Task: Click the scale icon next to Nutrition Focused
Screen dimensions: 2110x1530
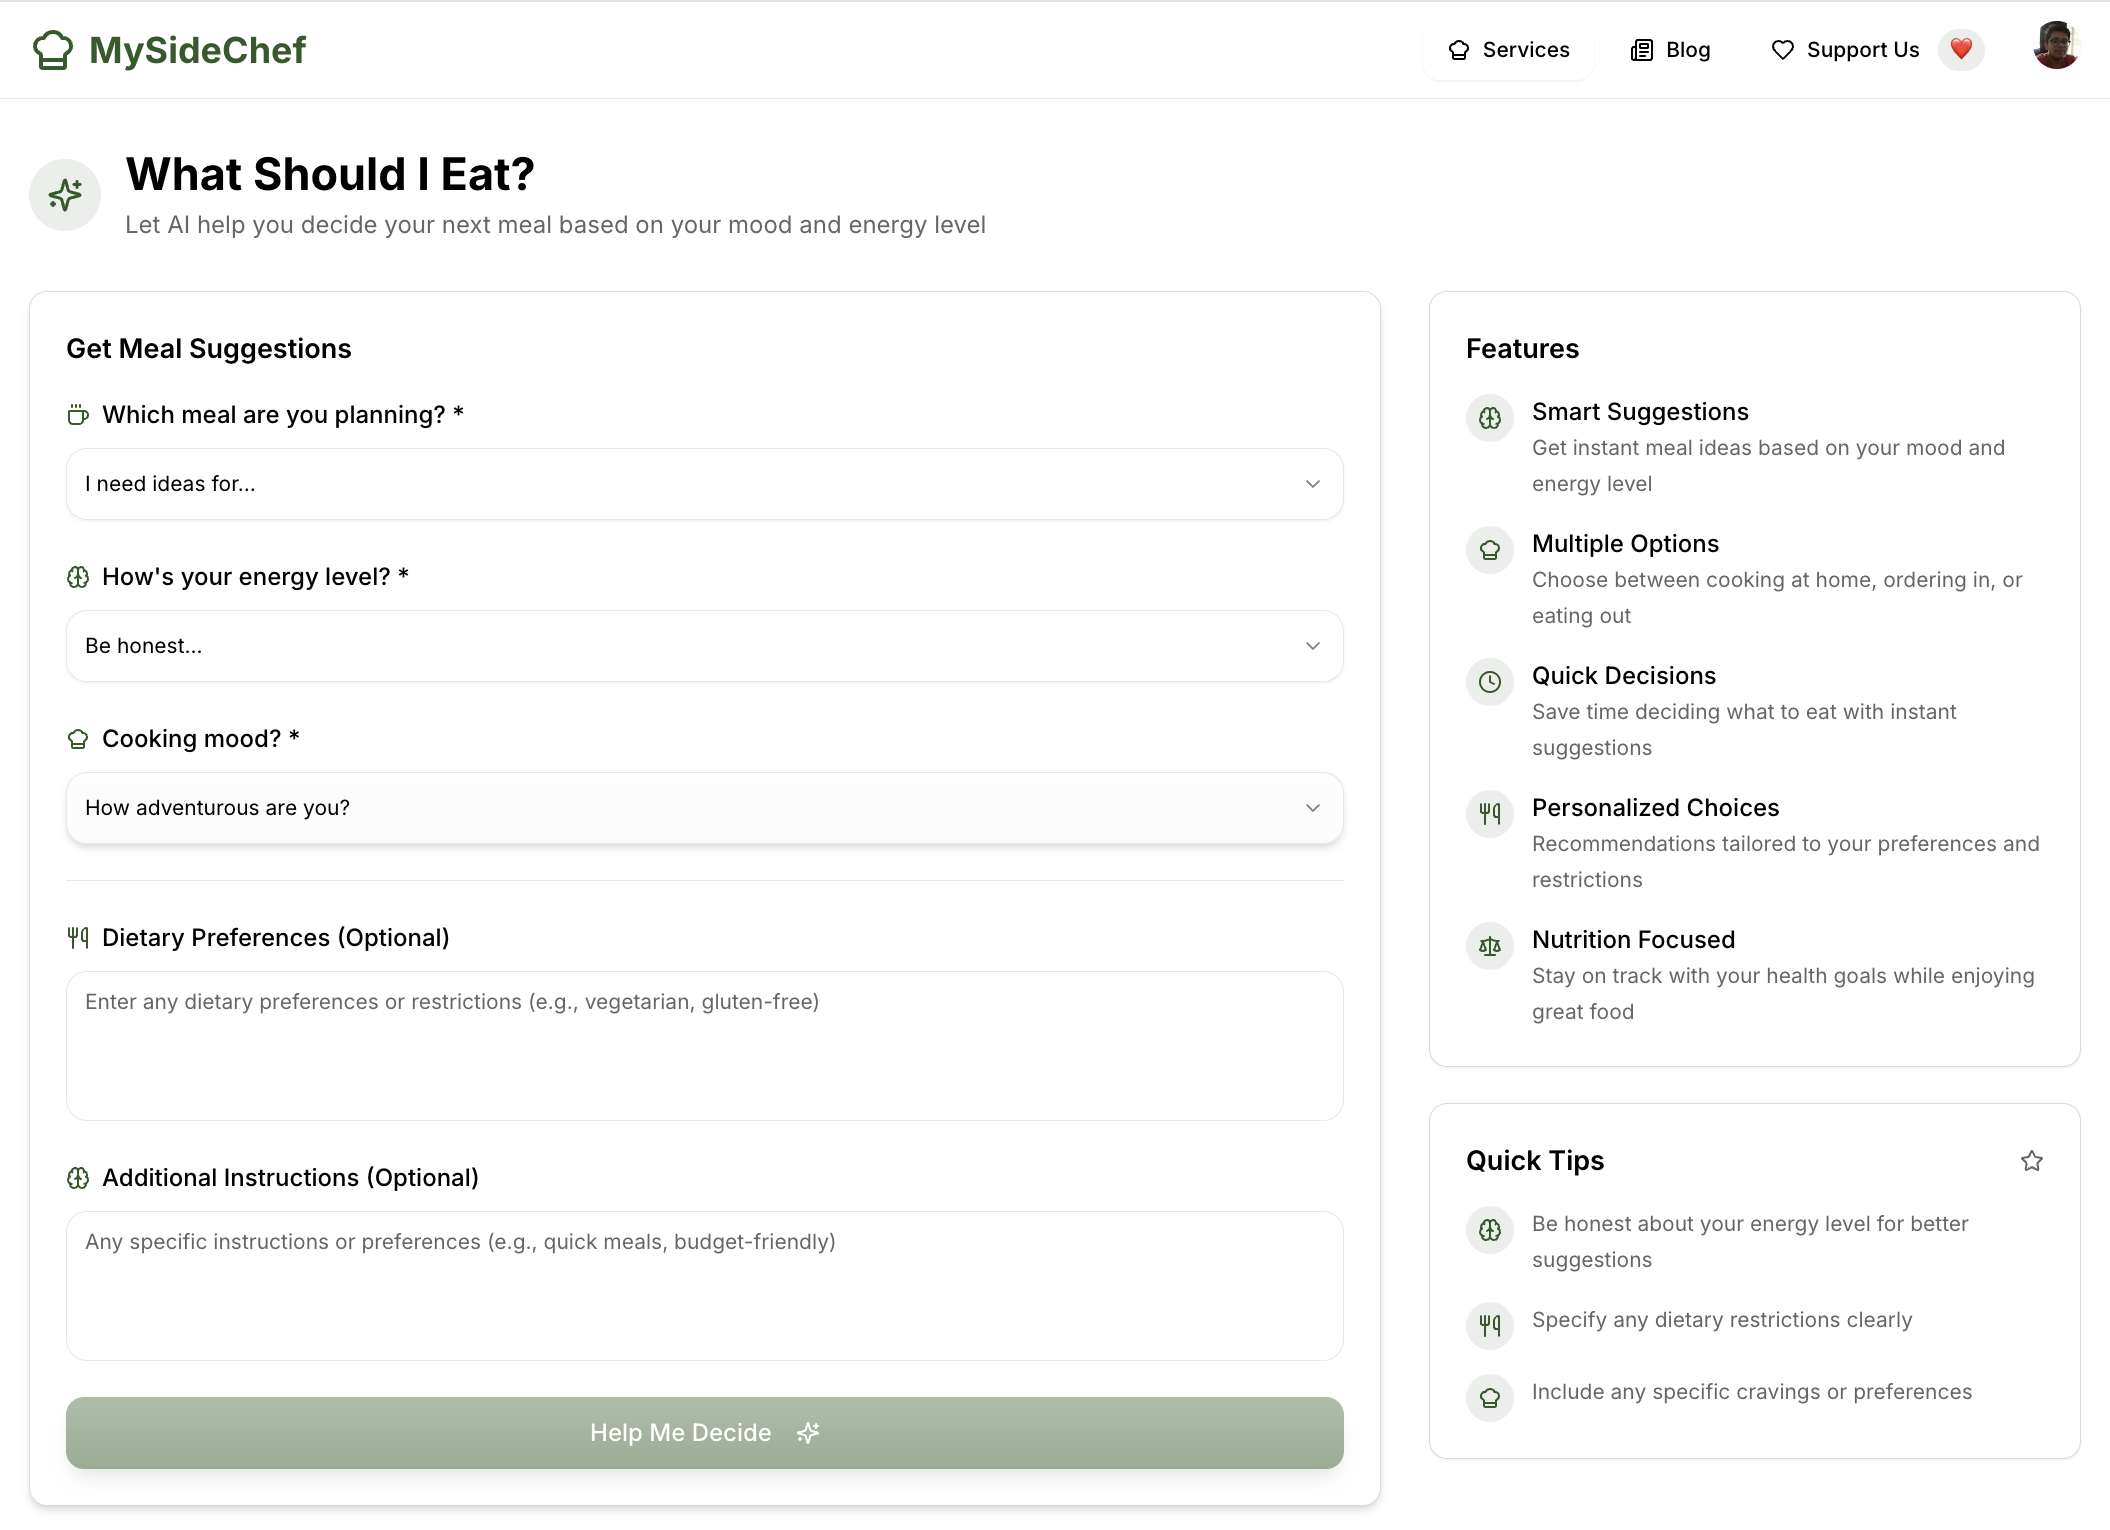Action: click(1490, 946)
